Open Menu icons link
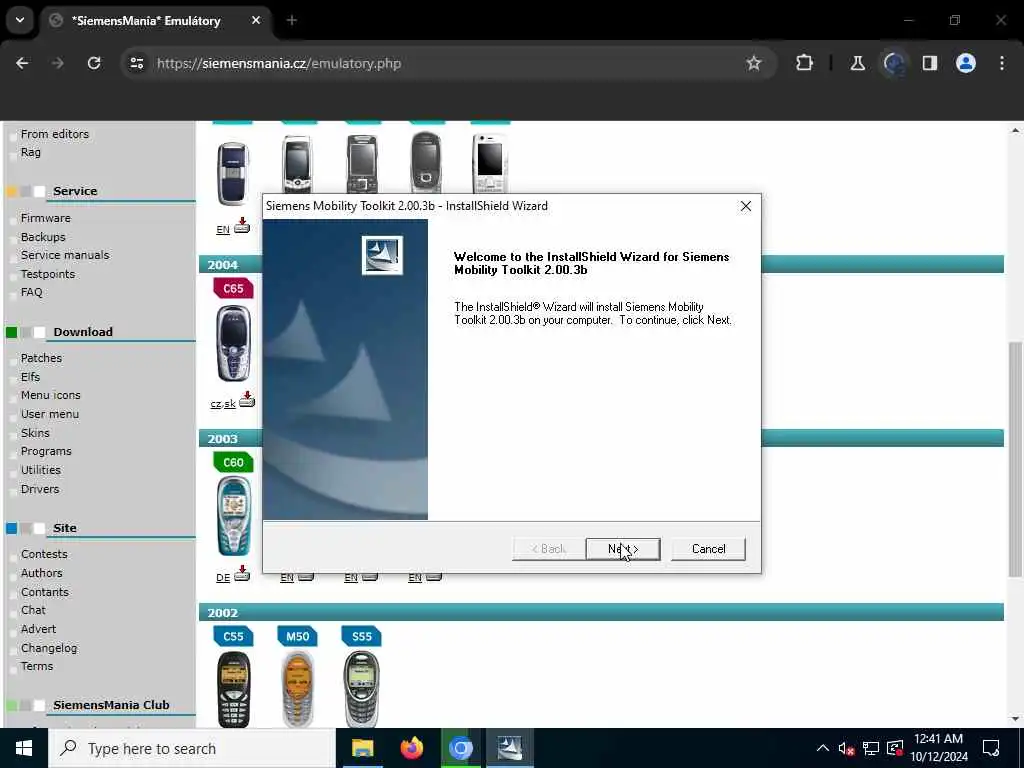This screenshot has width=1024, height=768. click(50, 395)
